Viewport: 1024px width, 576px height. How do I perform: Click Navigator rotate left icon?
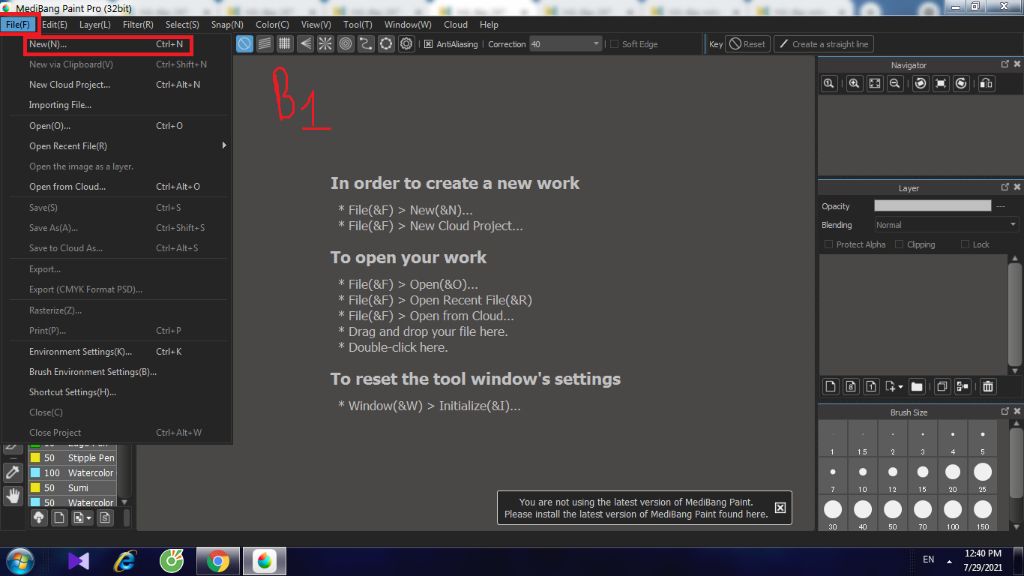coord(920,84)
